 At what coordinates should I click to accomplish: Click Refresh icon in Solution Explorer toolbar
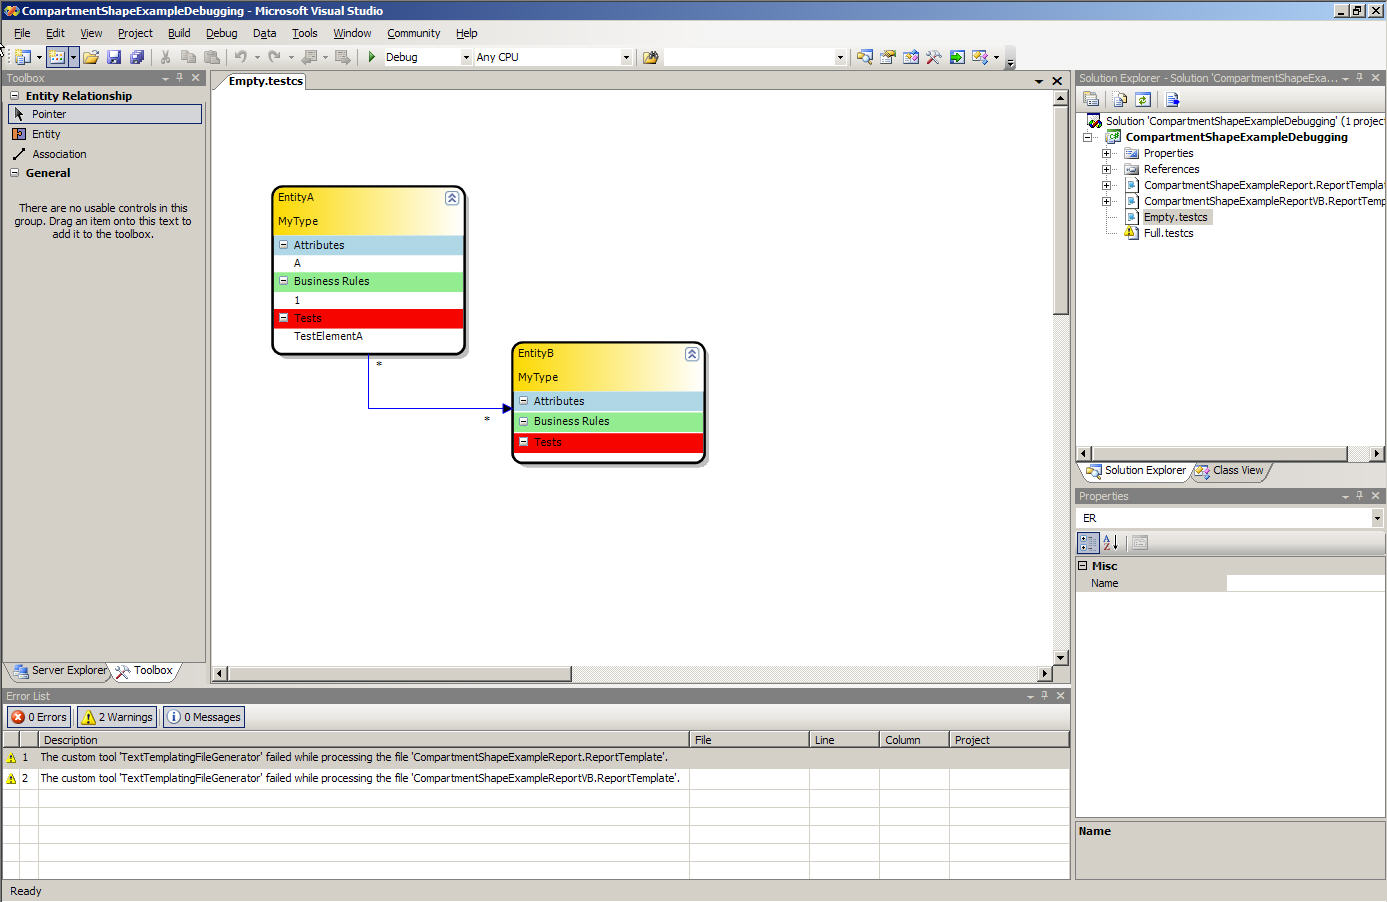click(1143, 99)
